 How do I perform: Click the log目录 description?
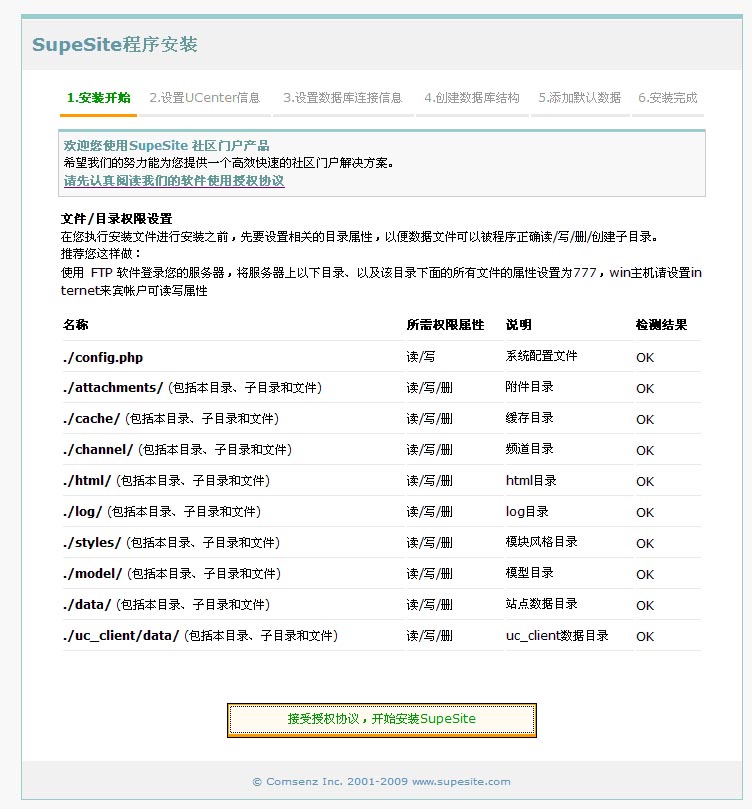point(527,511)
